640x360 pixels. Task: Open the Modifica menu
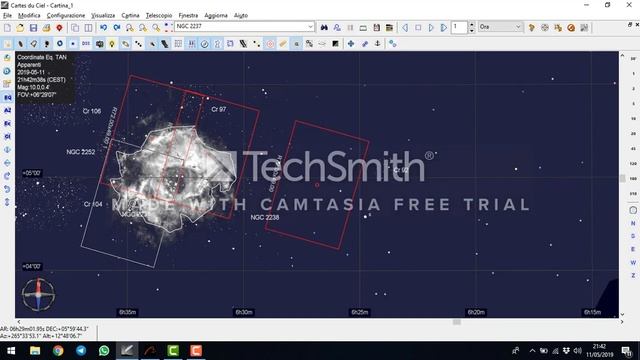pyautogui.click(x=29, y=16)
